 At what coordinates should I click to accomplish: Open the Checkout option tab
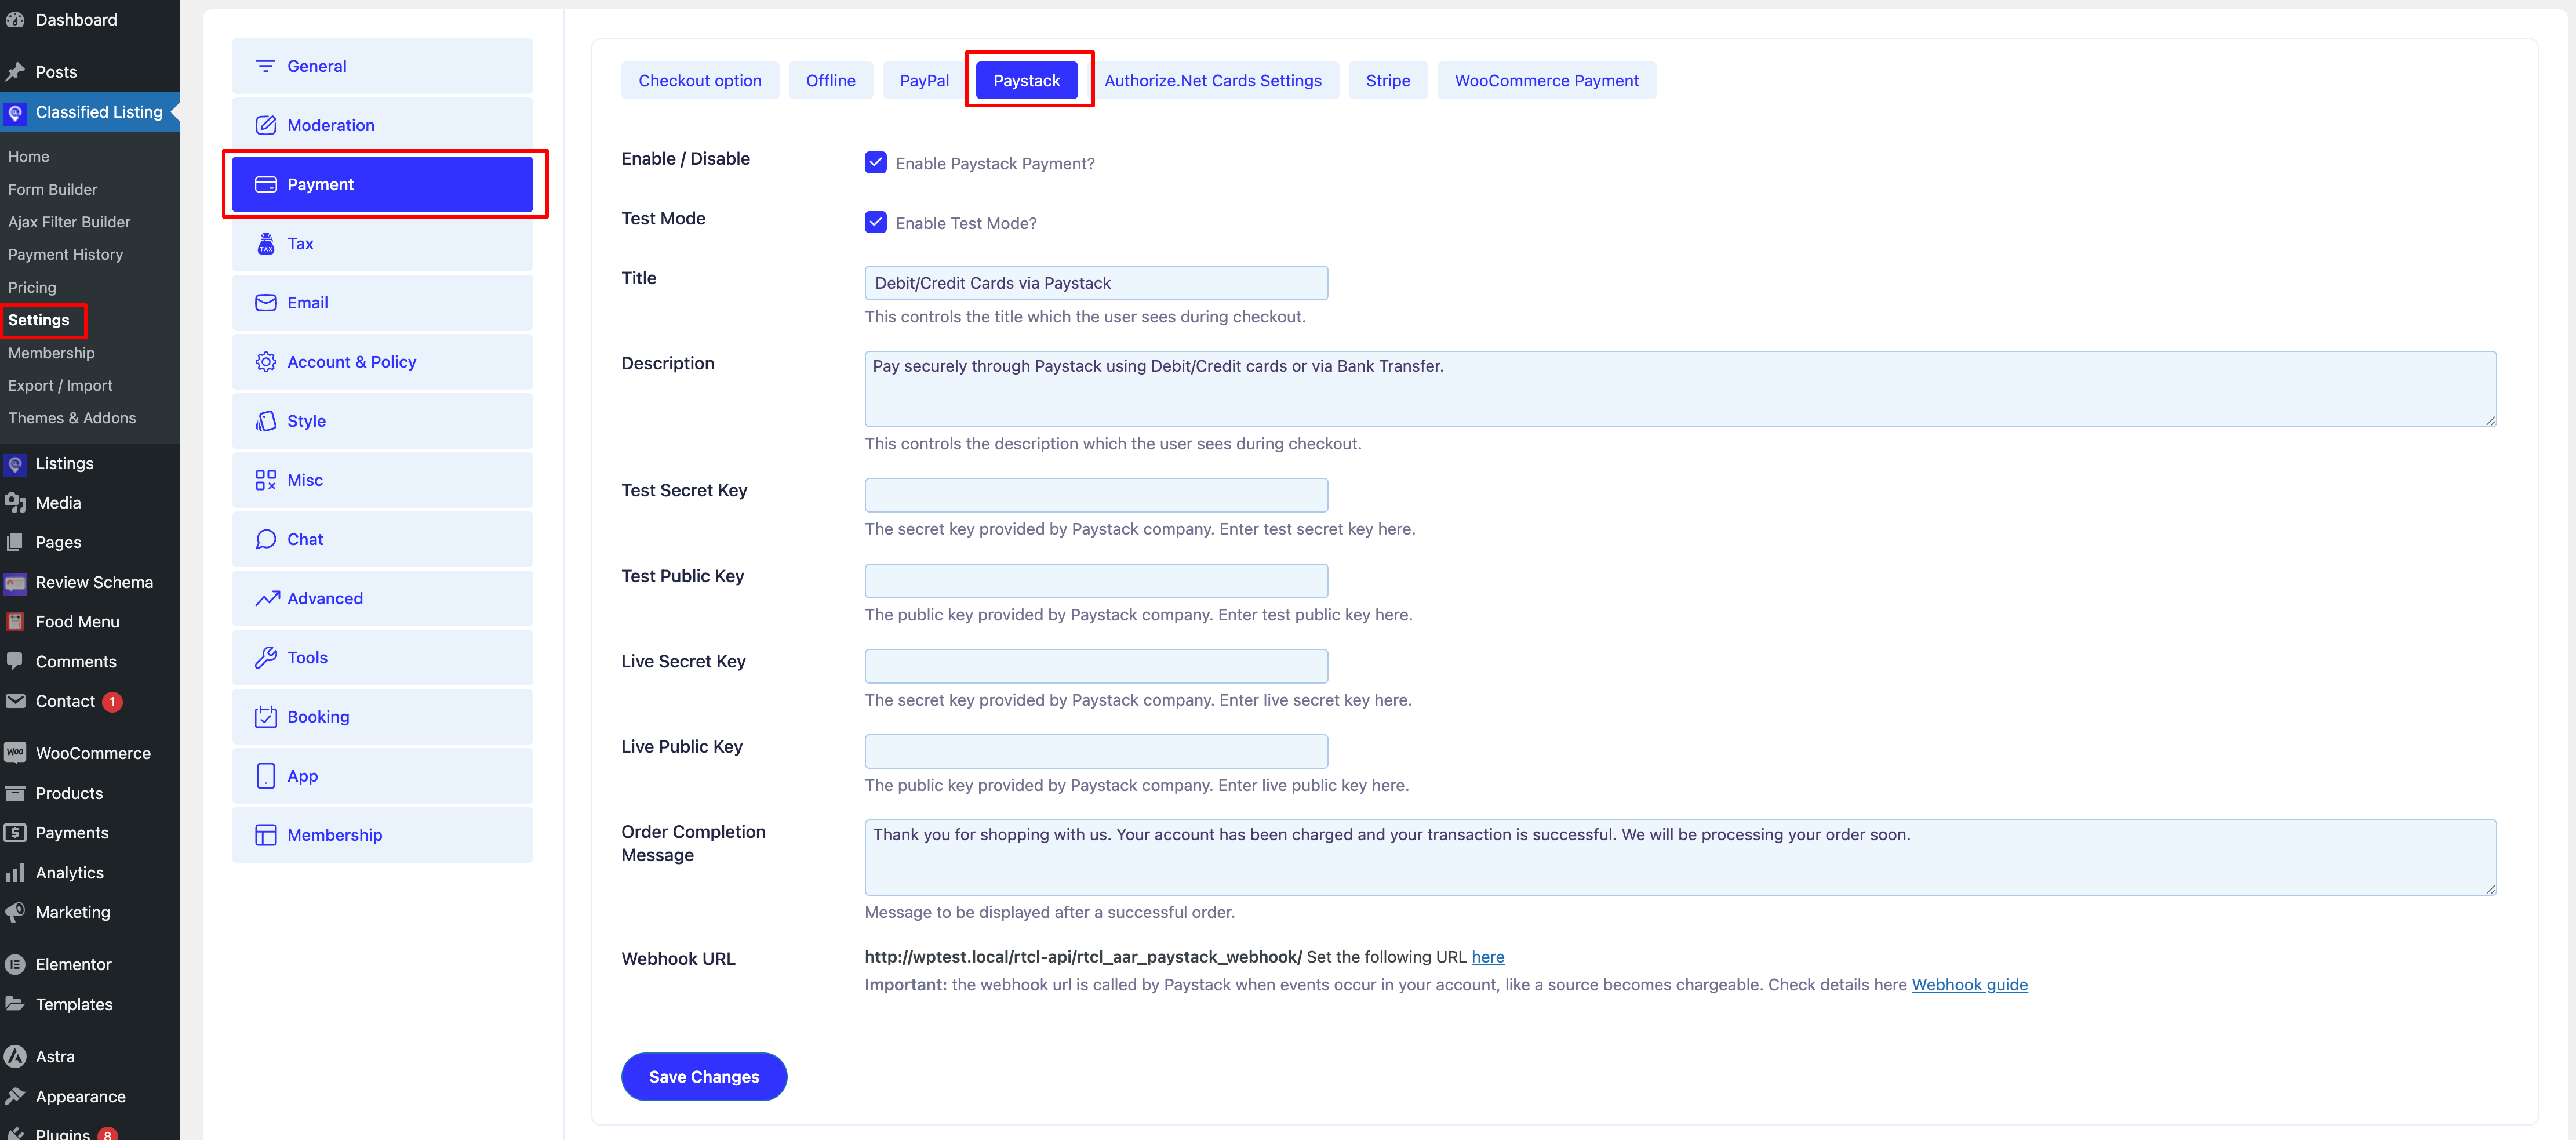click(x=699, y=80)
